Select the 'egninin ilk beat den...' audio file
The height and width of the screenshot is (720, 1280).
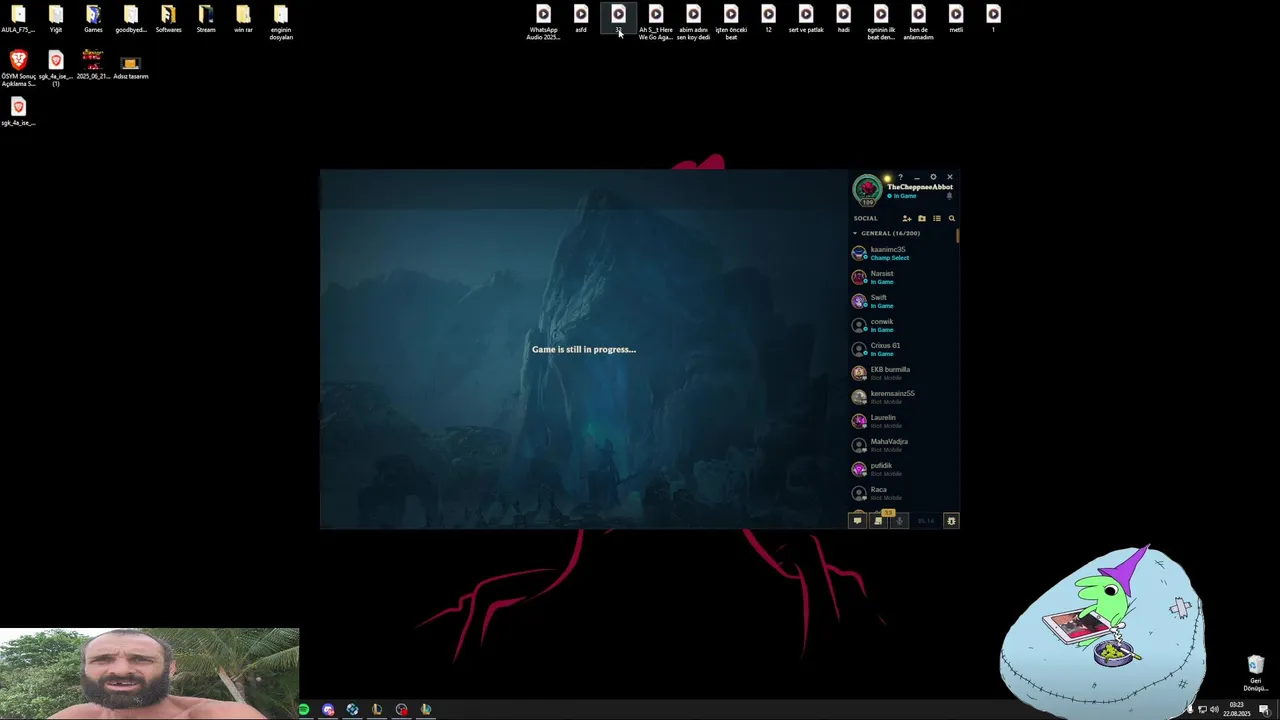(x=881, y=22)
